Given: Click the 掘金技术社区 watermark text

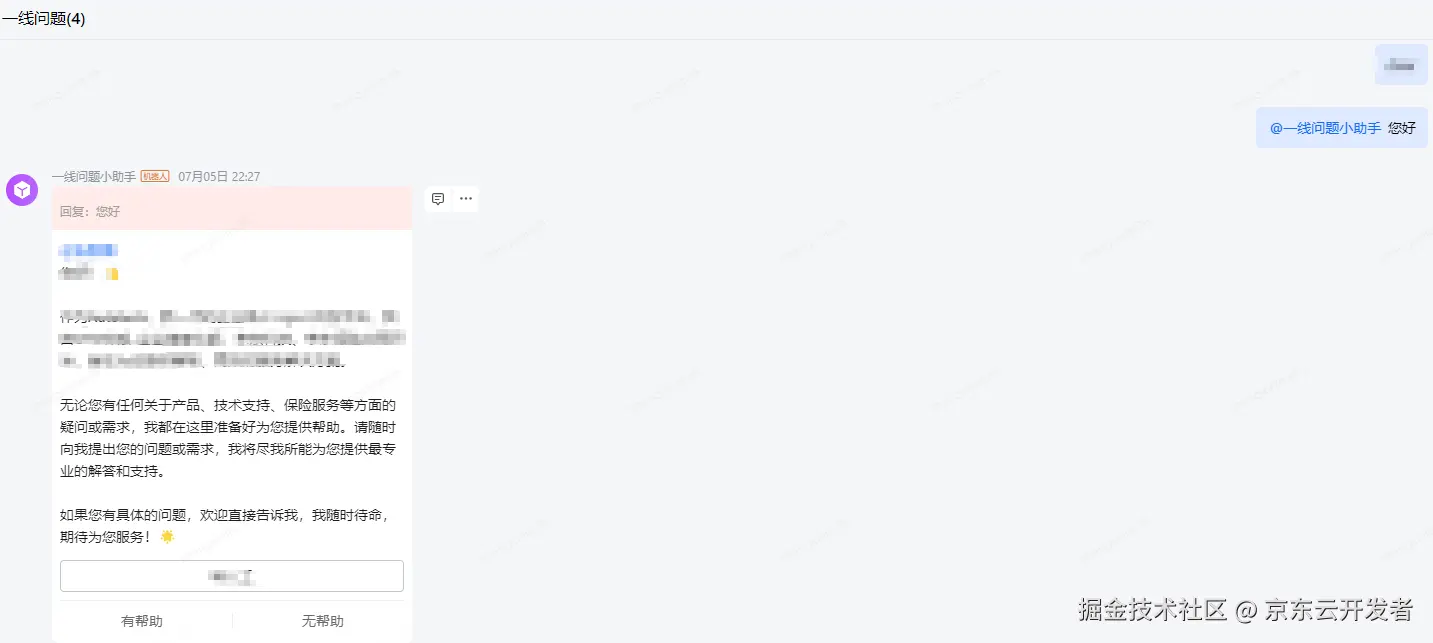Looking at the screenshot, I should (1152, 609).
